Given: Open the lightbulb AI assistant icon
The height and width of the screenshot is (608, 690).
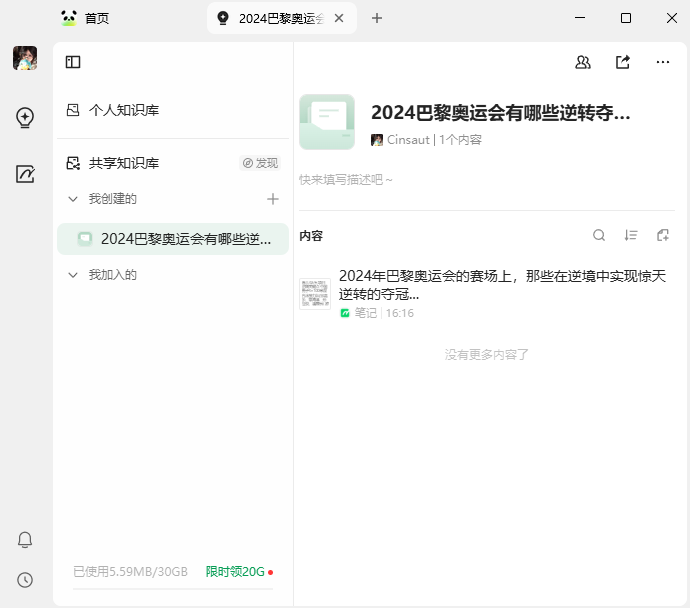Looking at the screenshot, I should [25, 118].
